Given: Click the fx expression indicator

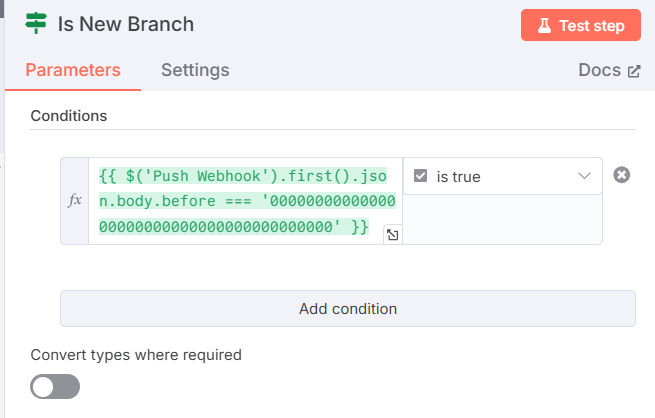Looking at the screenshot, I should point(75,200).
